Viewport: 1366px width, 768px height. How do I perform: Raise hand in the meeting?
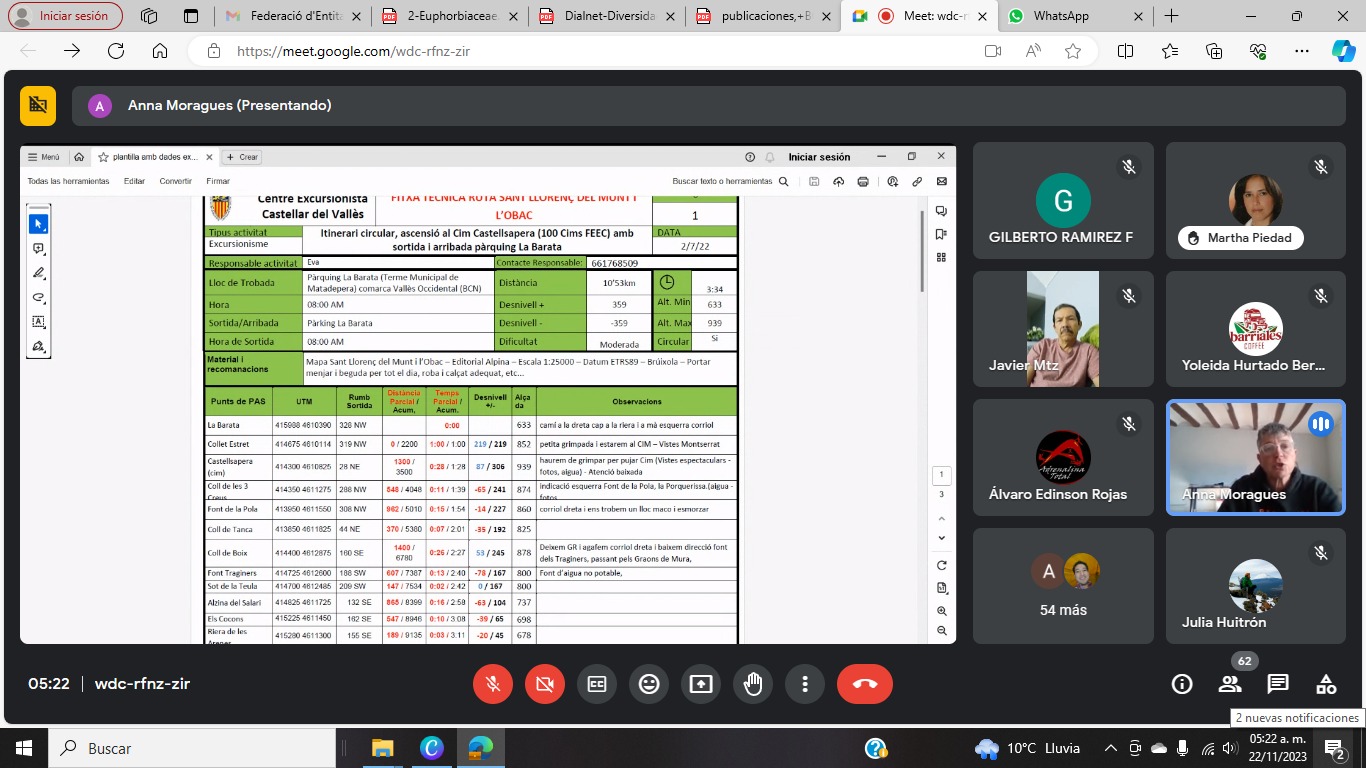click(x=753, y=684)
